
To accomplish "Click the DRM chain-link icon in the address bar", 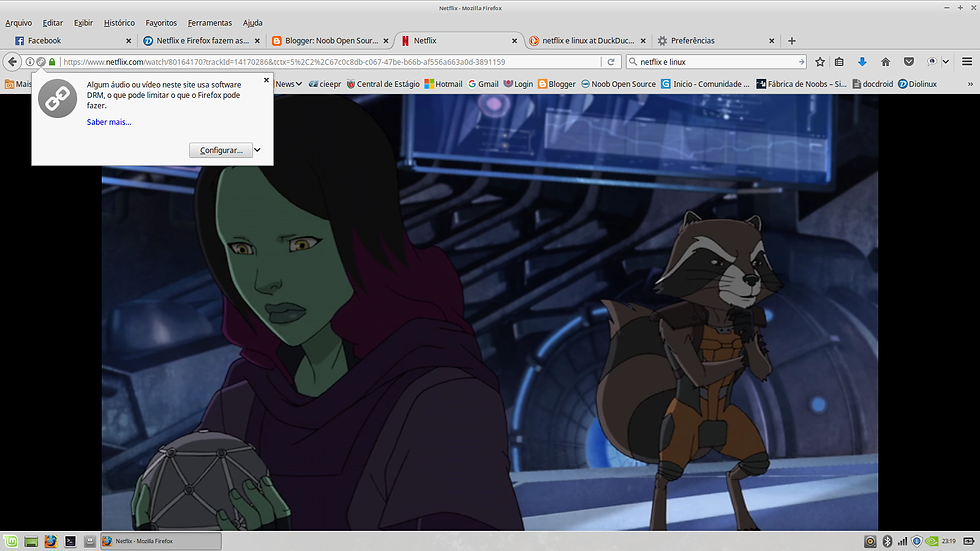I will click(x=41, y=62).
